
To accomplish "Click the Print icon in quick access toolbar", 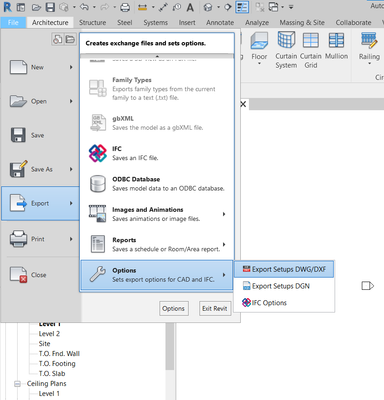I will point(125,7).
